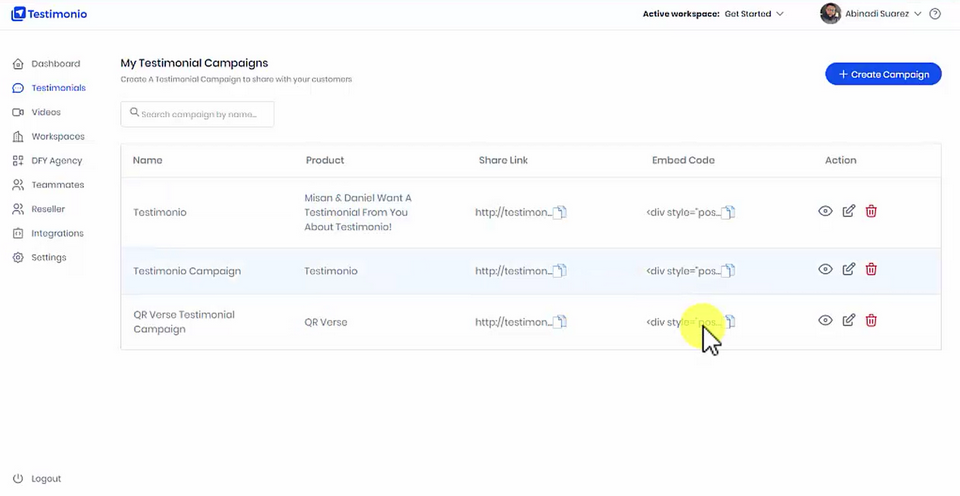Click Abinadi Suarez profile avatar
960x496 pixels.
830,13
